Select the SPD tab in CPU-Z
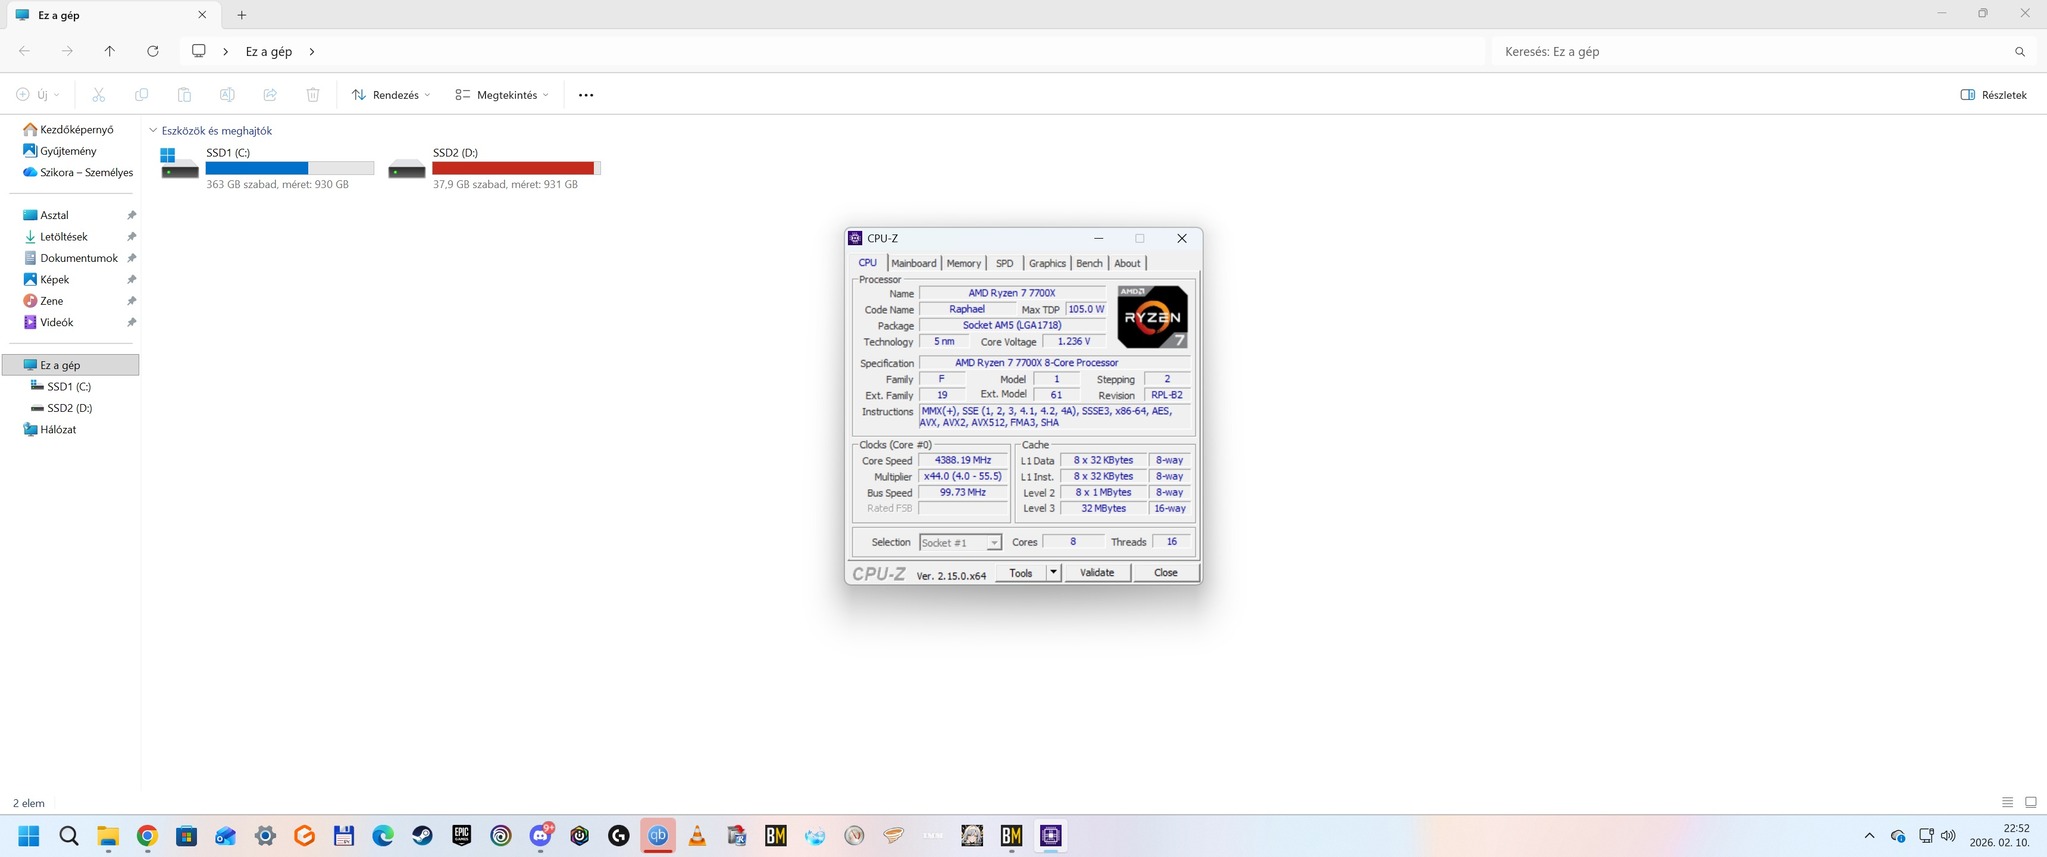This screenshot has width=2047, height=857. click(1004, 263)
